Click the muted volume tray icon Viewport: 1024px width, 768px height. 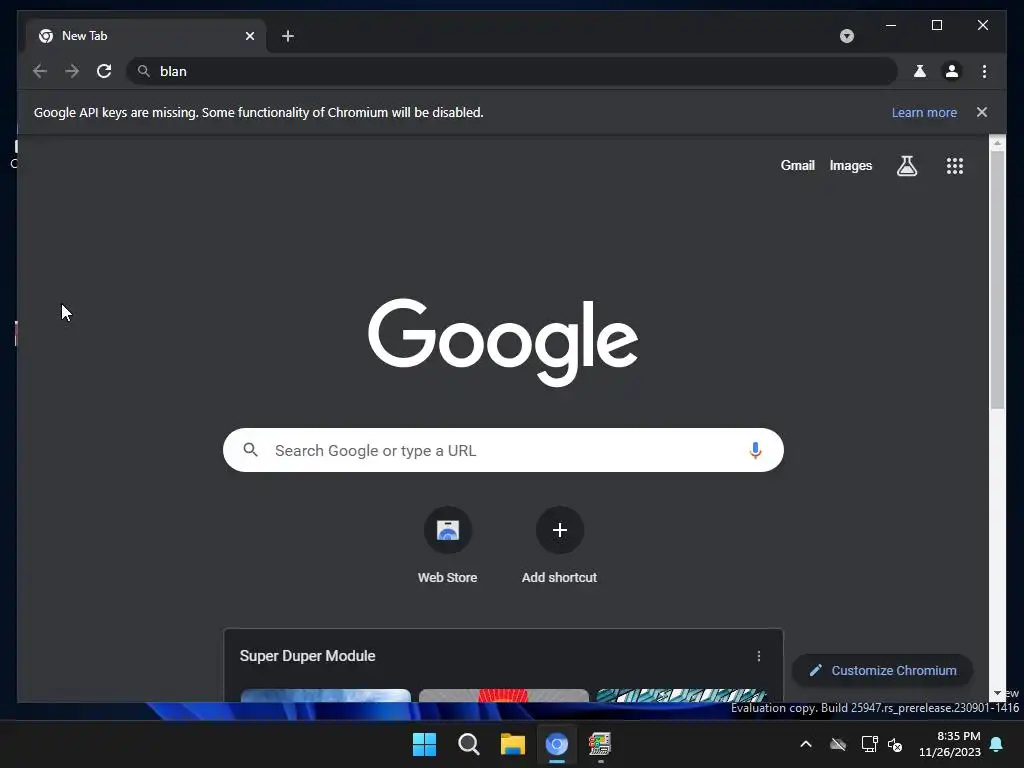coord(895,744)
